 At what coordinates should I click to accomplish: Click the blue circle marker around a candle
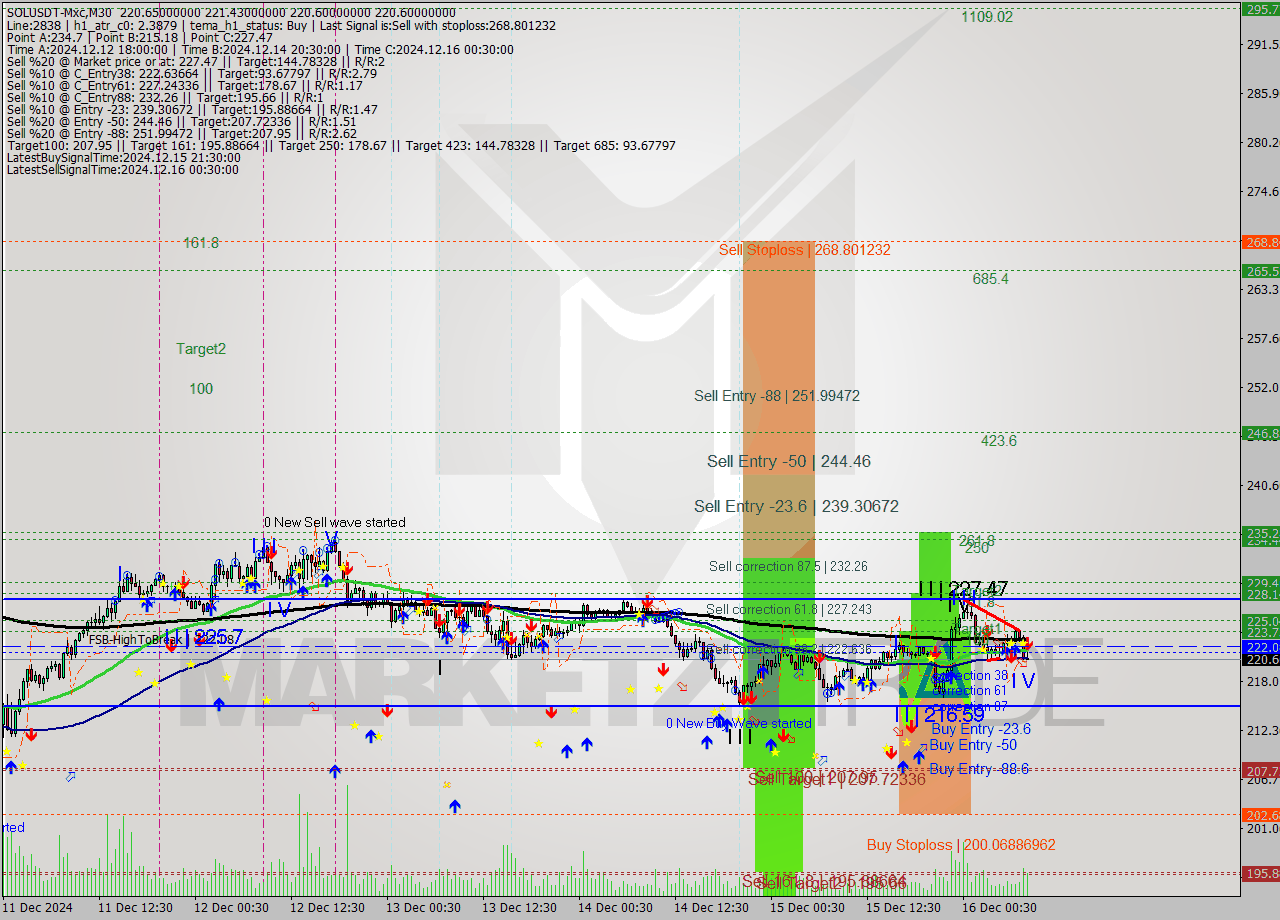coord(303,550)
